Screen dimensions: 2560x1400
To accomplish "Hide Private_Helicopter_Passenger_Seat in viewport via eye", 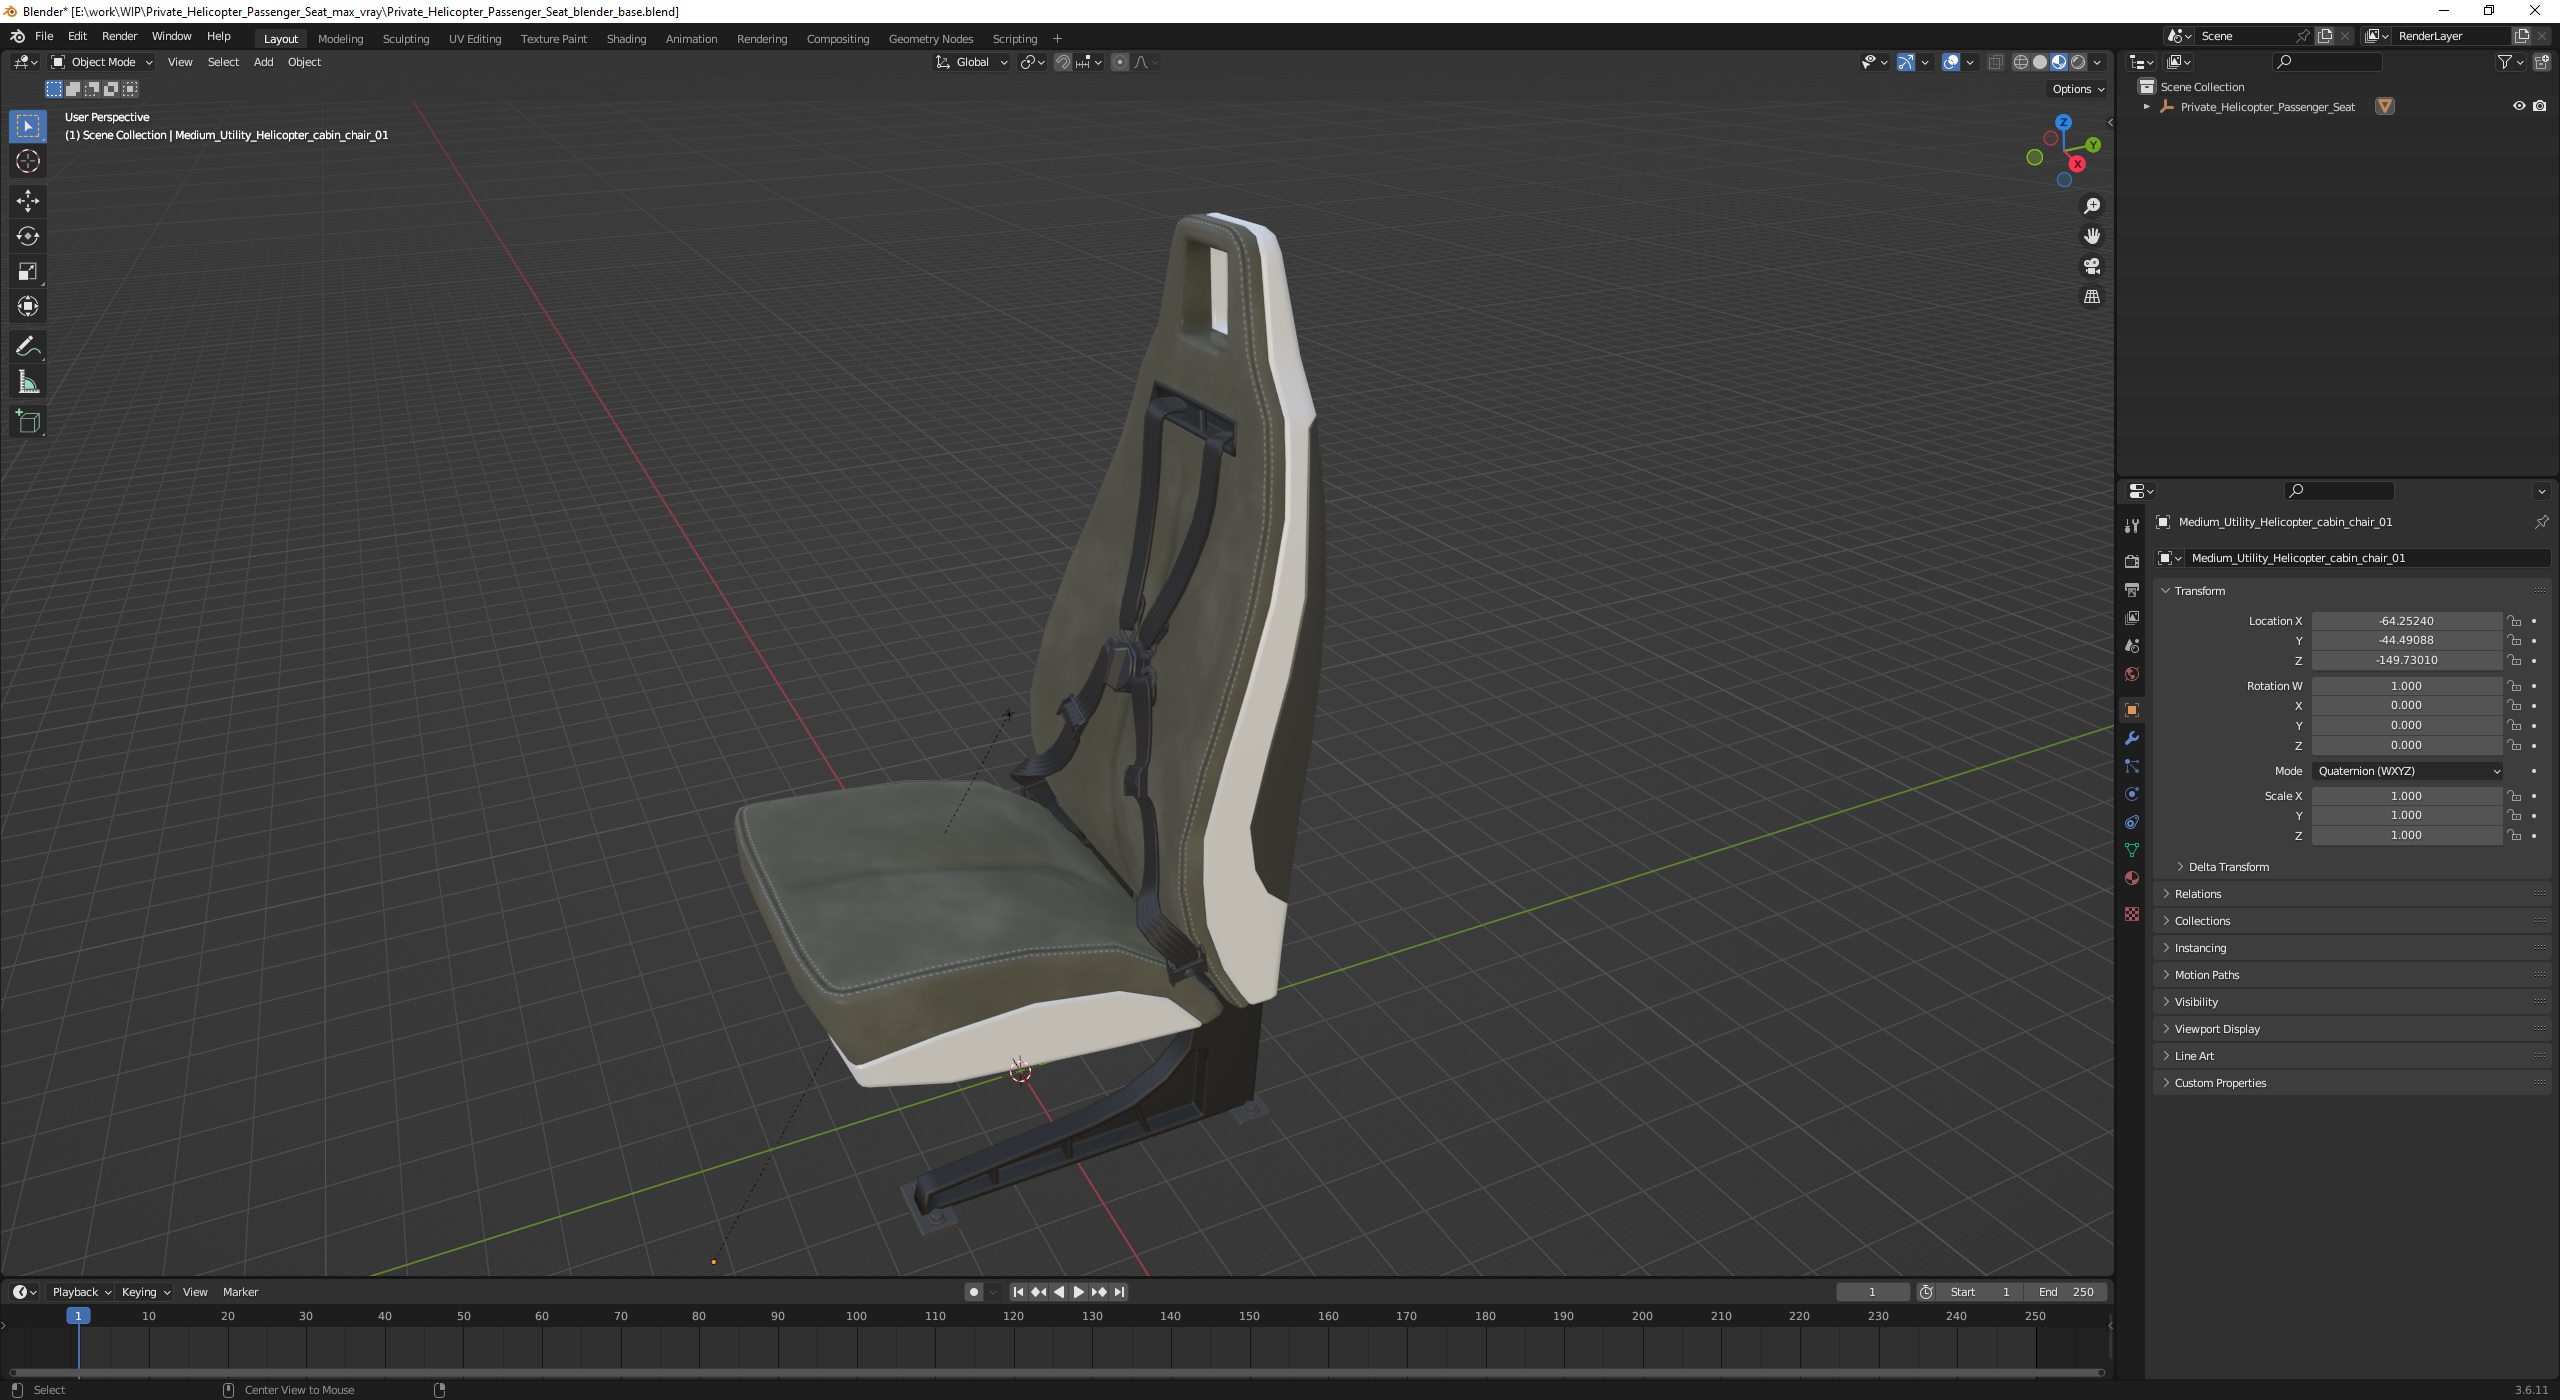I will click(2519, 106).
